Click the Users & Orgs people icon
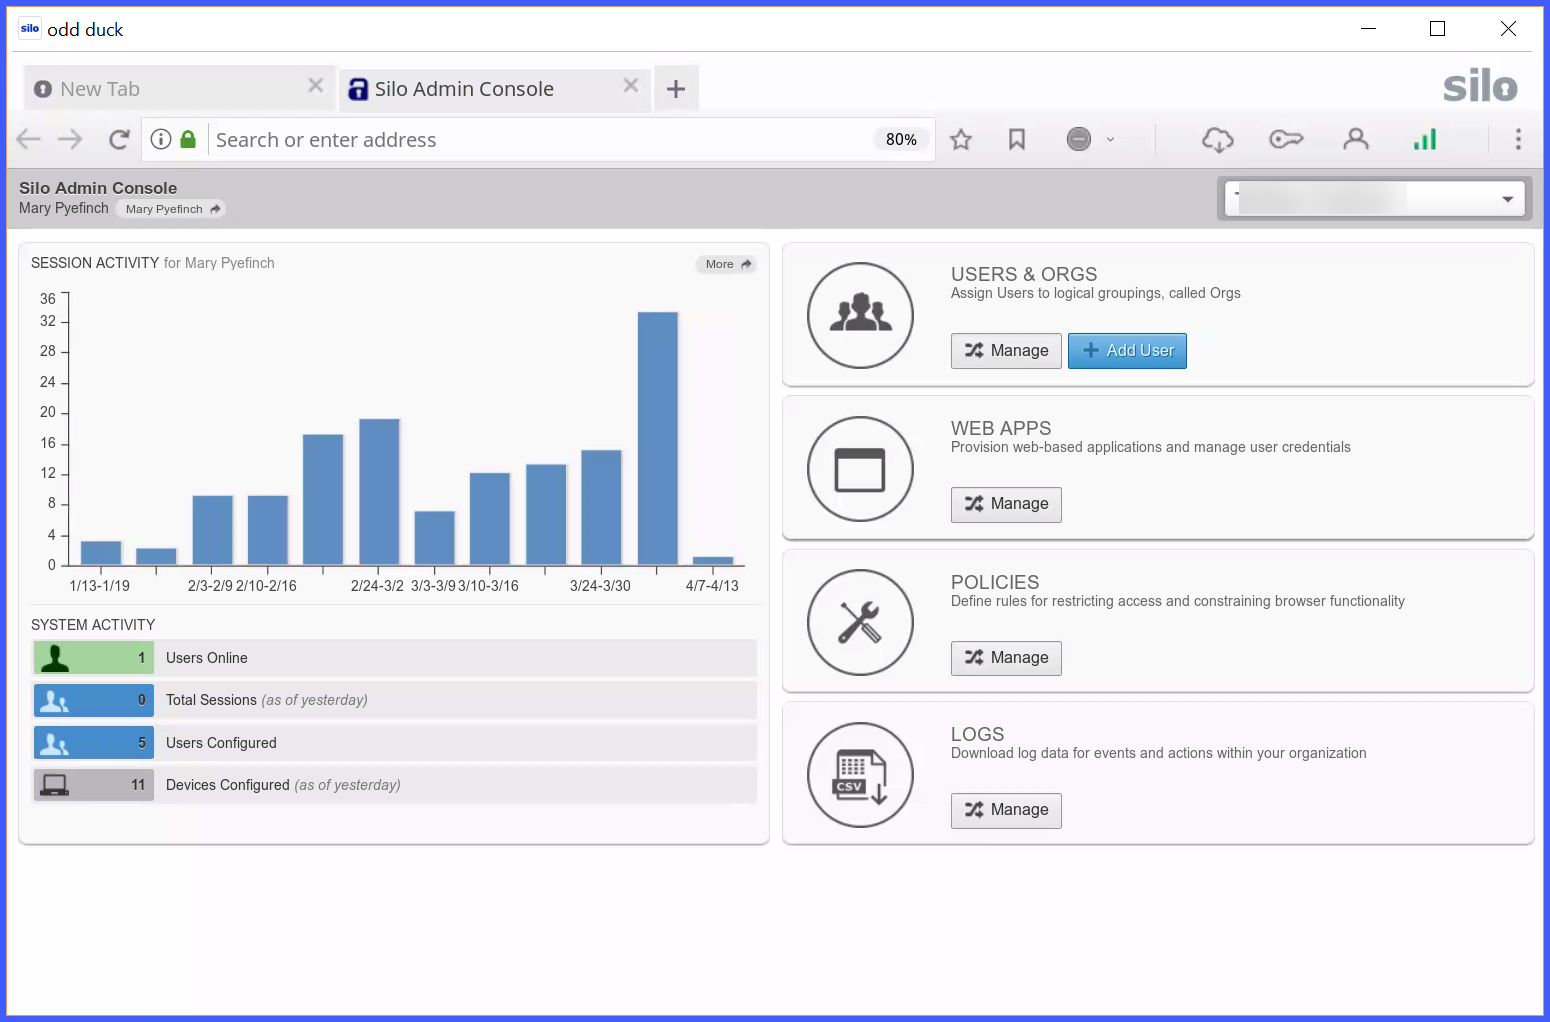Image resolution: width=1550 pixels, height=1022 pixels. point(860,315)
